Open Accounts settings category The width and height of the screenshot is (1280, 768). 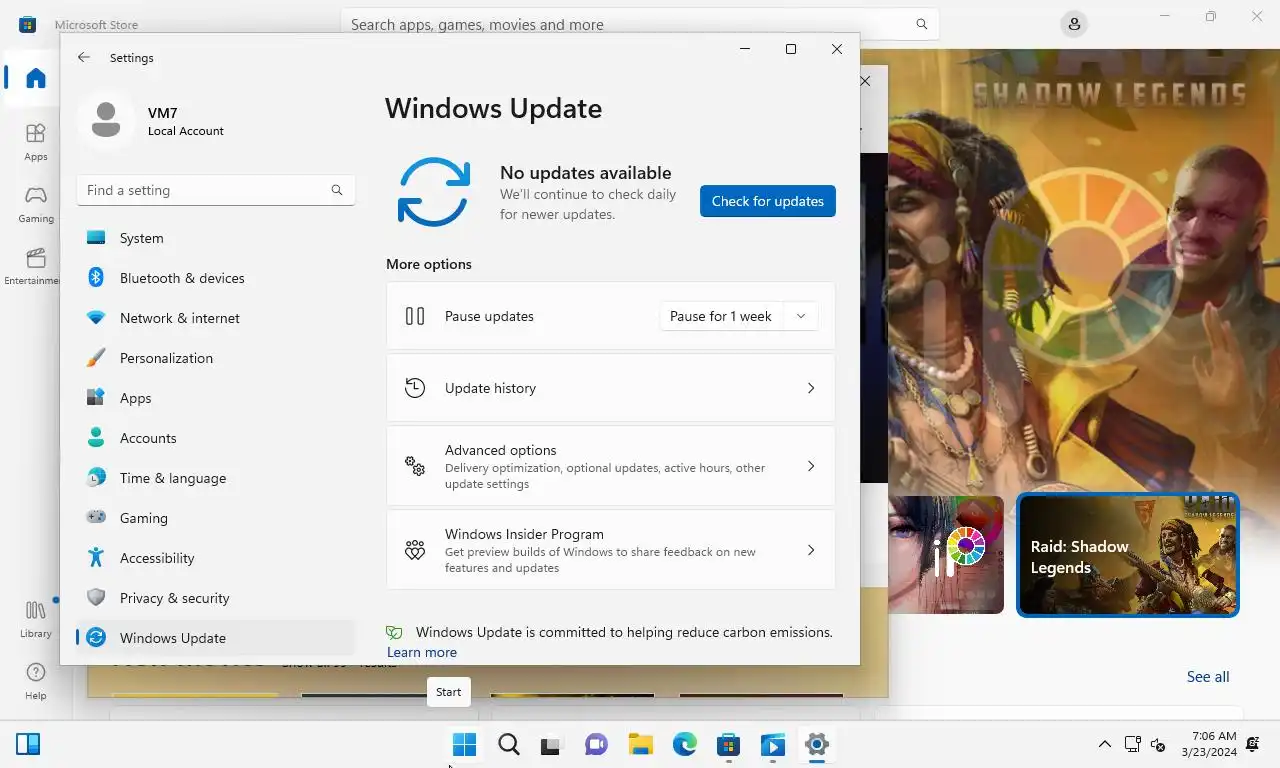click(215, 438)
